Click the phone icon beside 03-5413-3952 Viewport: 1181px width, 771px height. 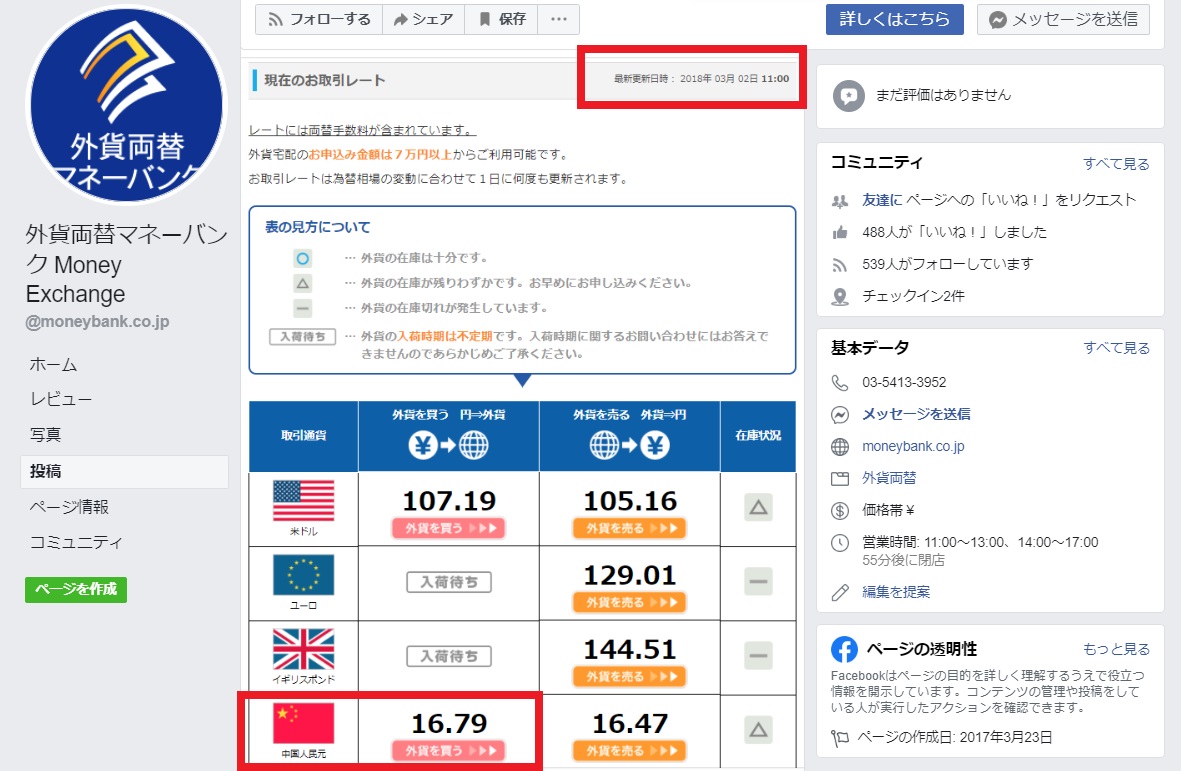(x=840, y=382)
